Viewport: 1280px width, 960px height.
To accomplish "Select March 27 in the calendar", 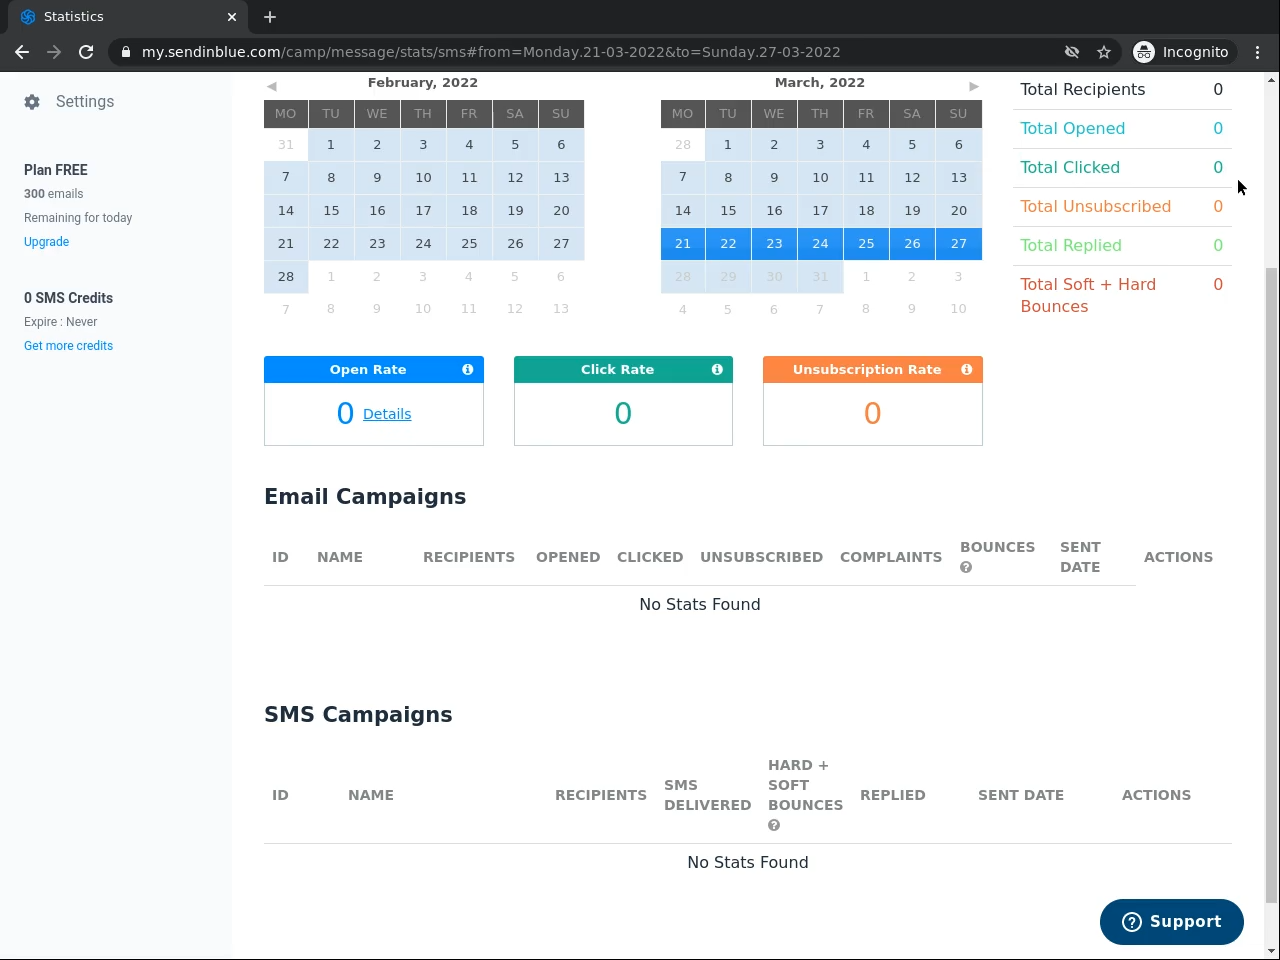I will [959, 244].
